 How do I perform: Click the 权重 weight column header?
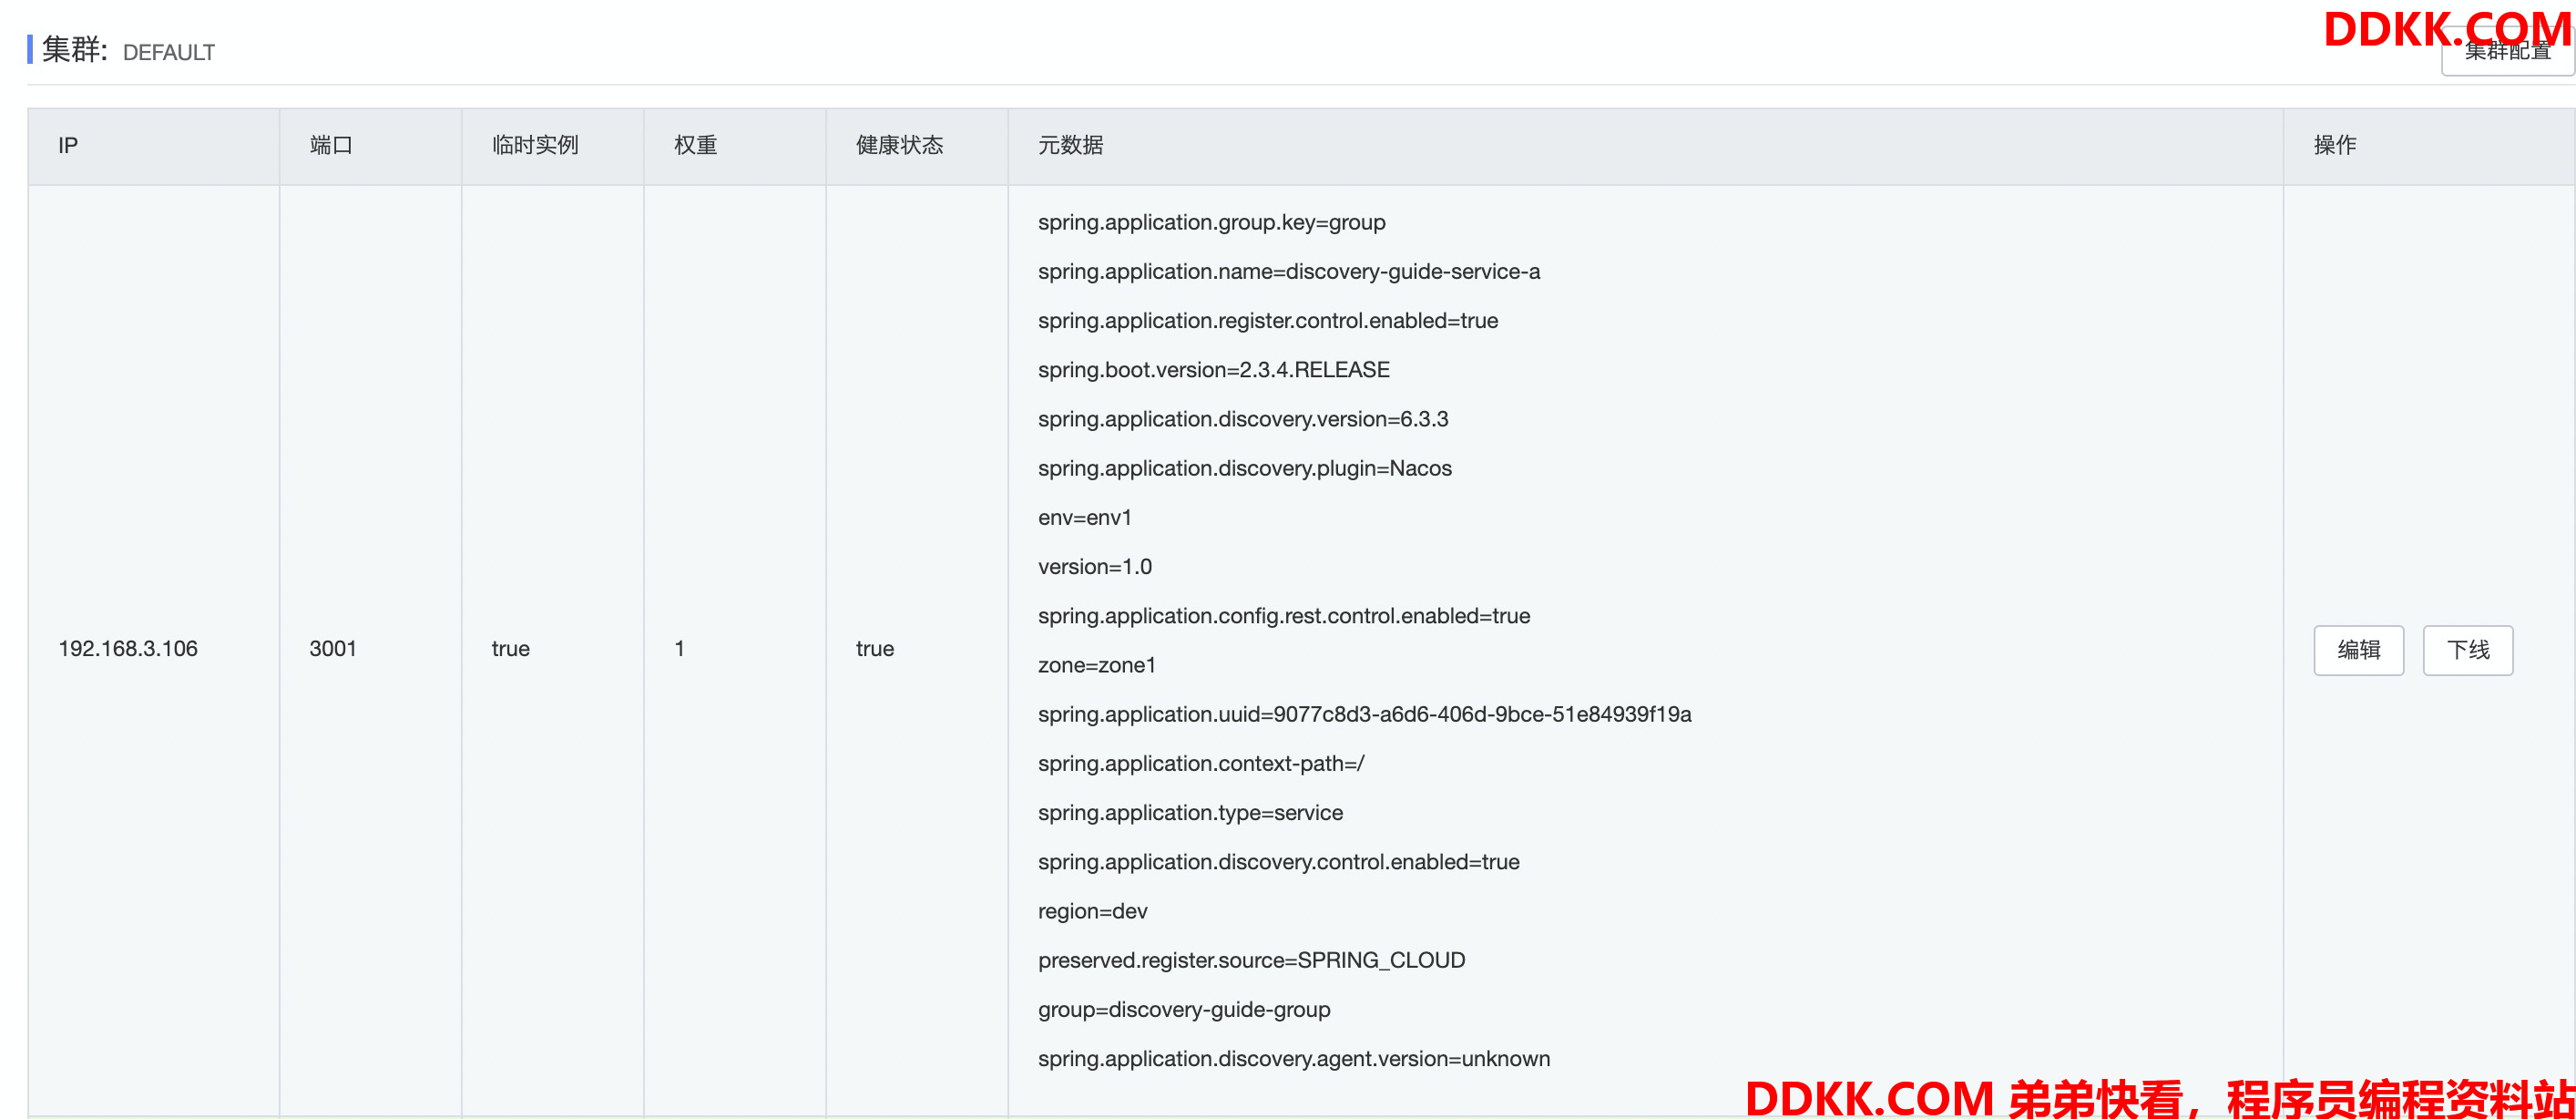(695, 146)
